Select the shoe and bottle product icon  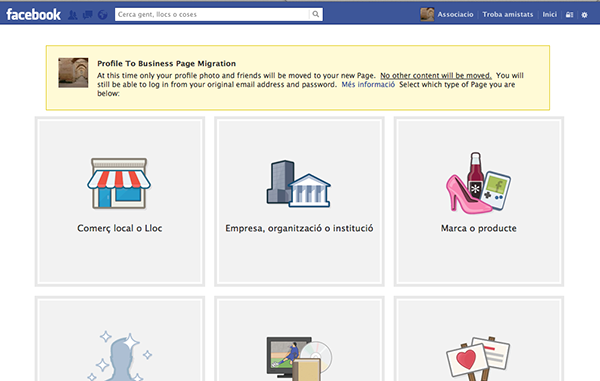pos(478,183)
